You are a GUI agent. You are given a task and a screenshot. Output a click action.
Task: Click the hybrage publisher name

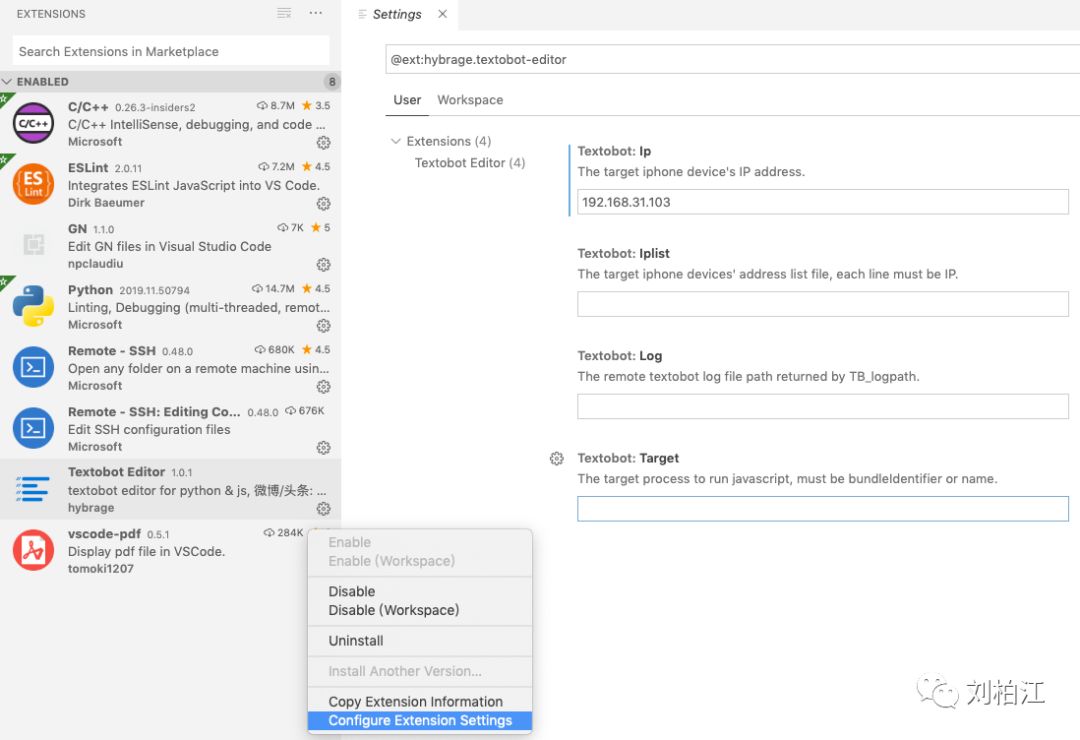pyautogui.click(x=91, y=508)
